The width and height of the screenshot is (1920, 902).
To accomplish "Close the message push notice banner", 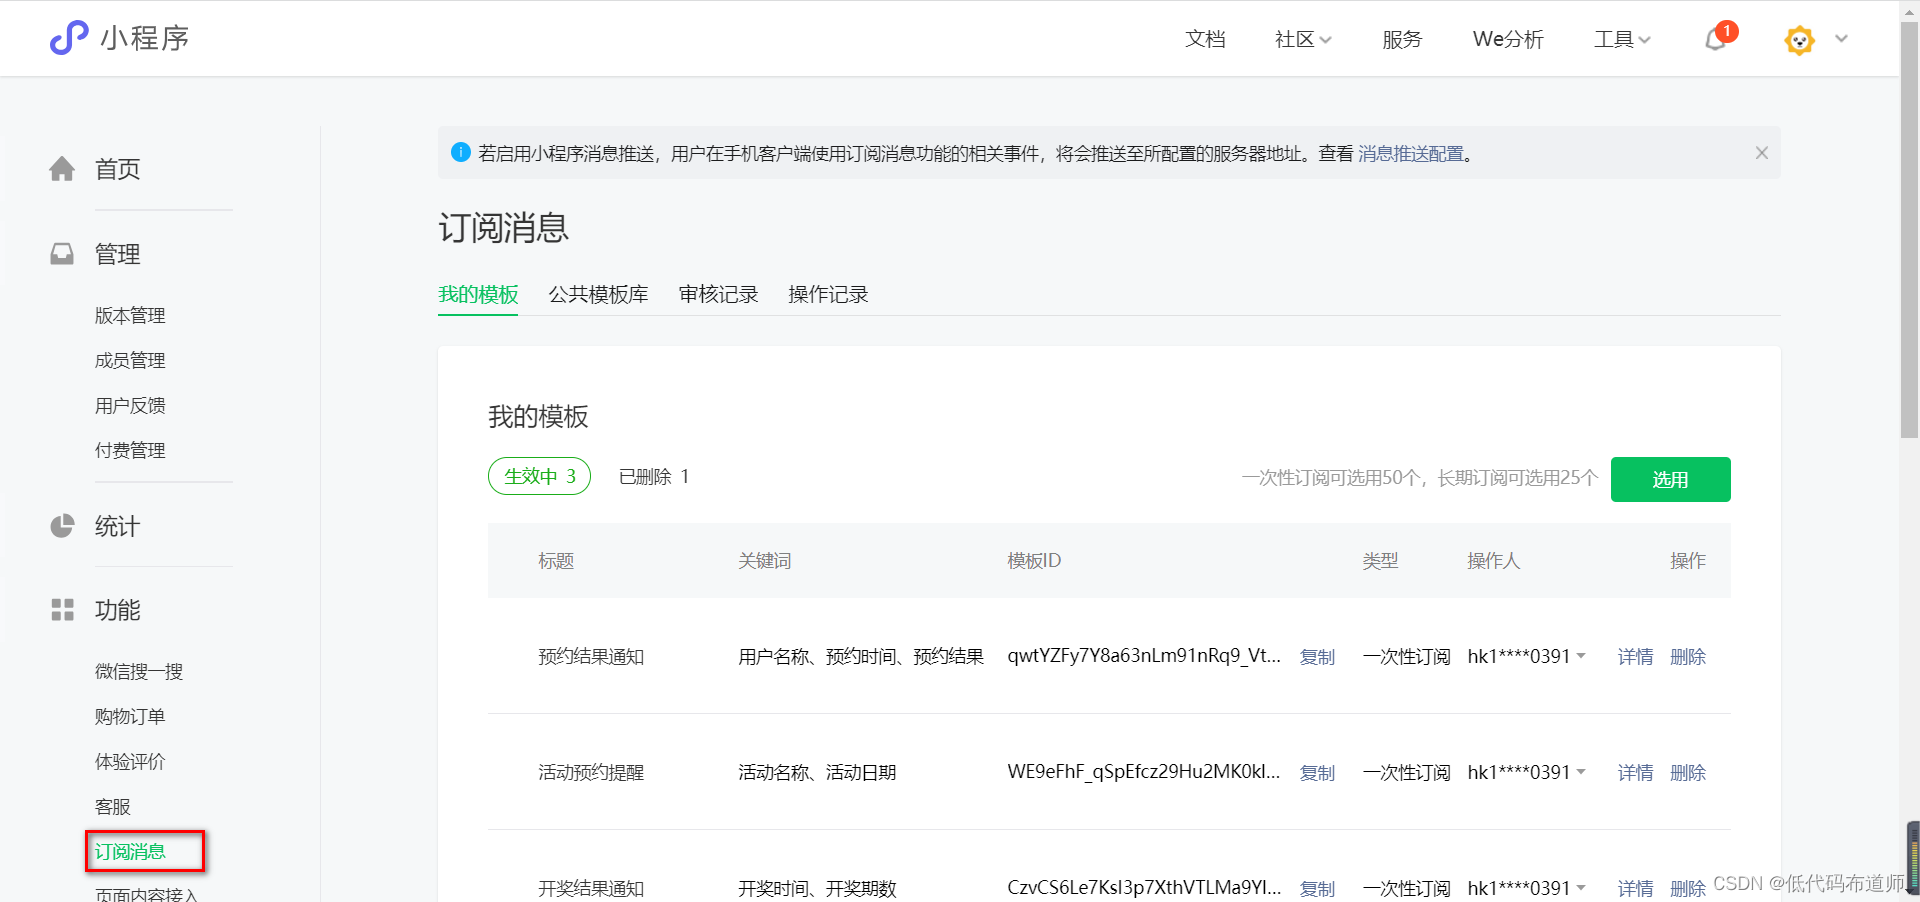I will pyautogui.click(x=1761, y=153).
